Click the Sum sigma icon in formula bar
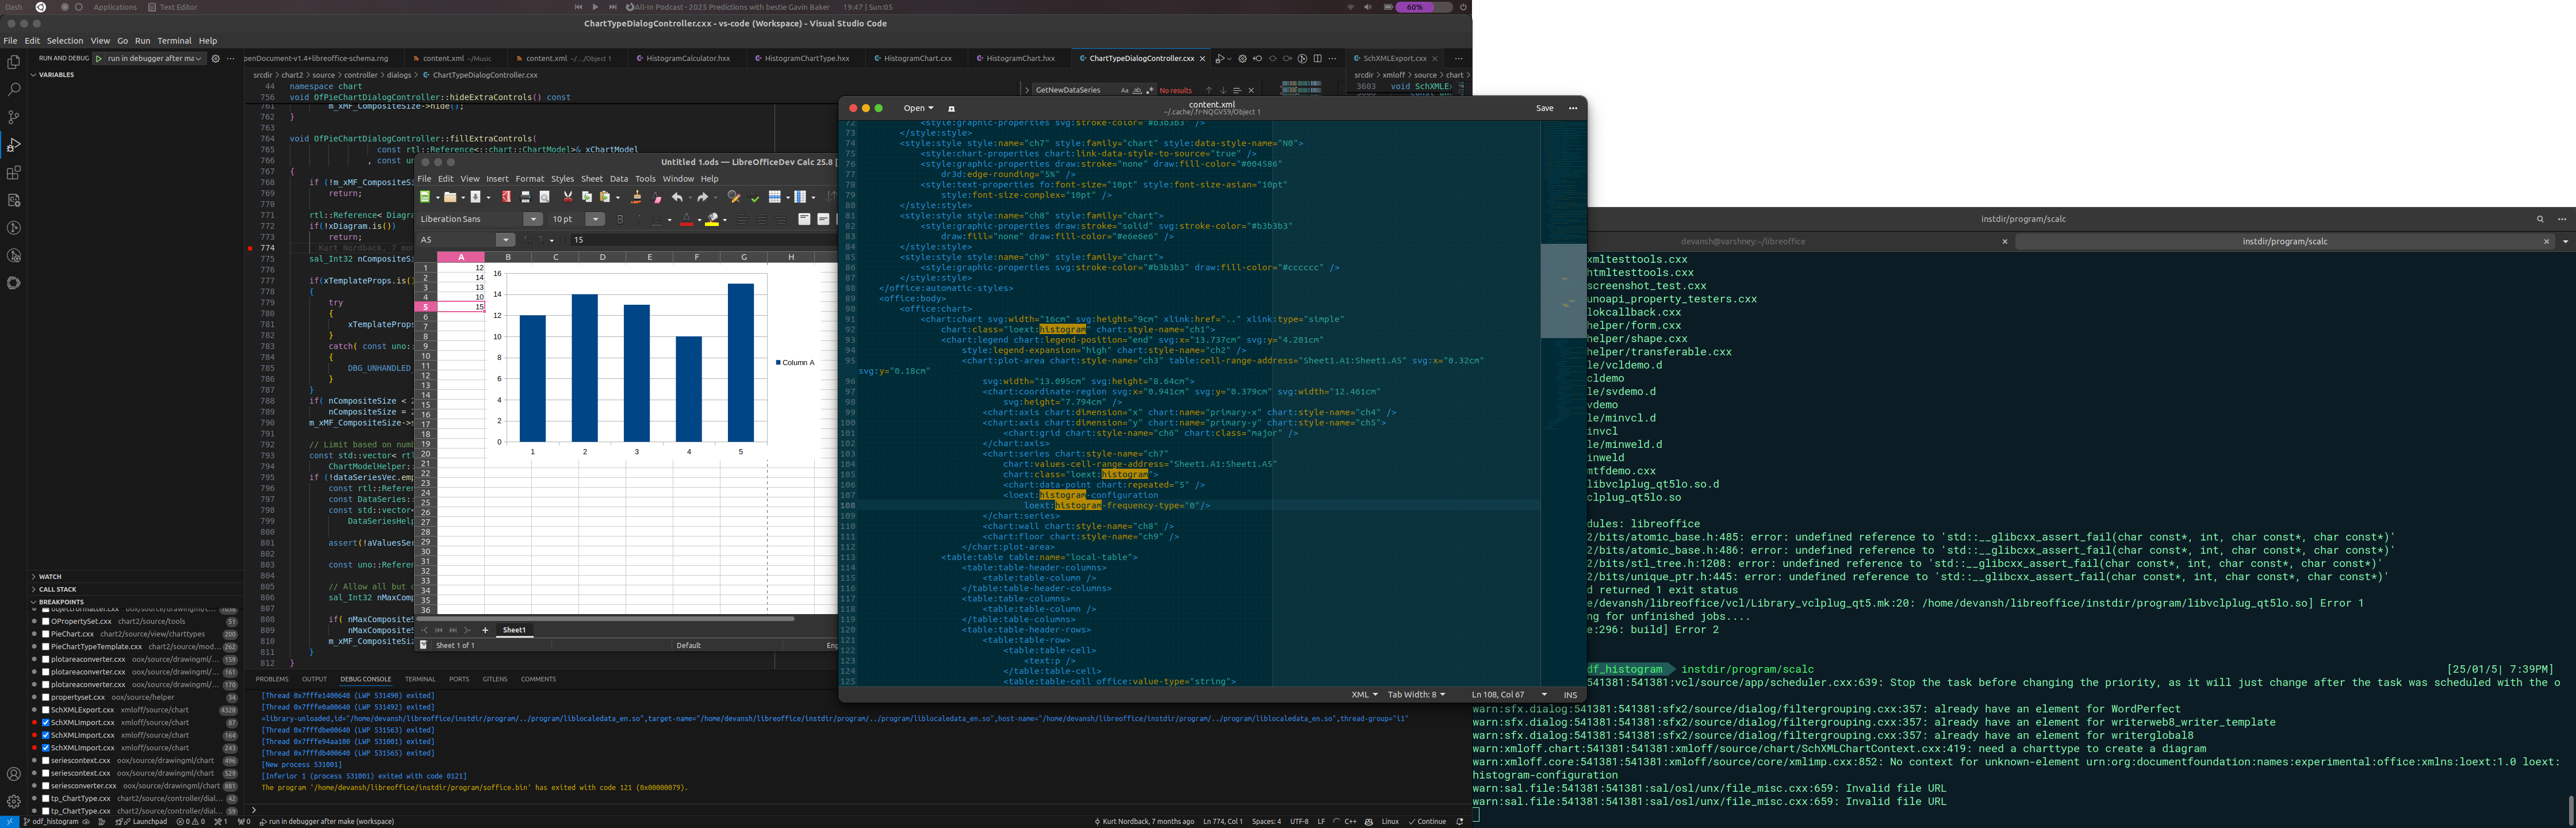Image resolution: width=2576 pixels, height=828 pixels. point(541,240)
